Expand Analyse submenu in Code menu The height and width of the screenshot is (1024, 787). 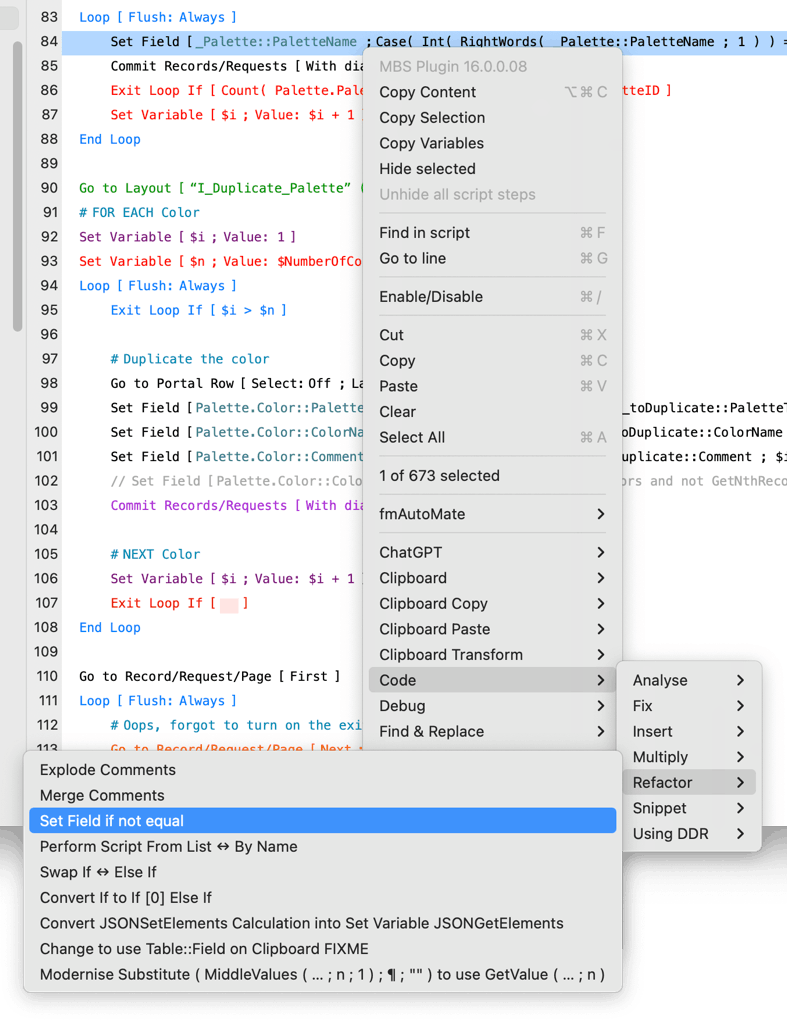point(689,680)
